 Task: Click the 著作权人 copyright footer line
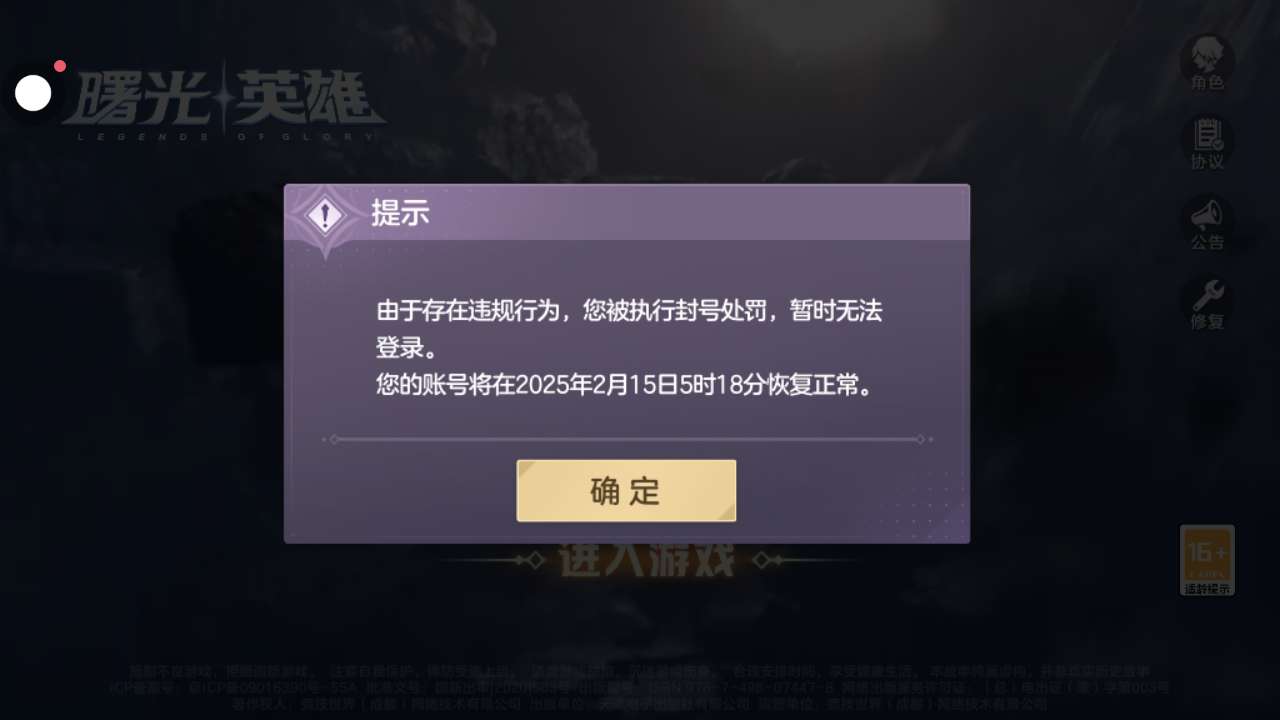(x=640, y=705)
